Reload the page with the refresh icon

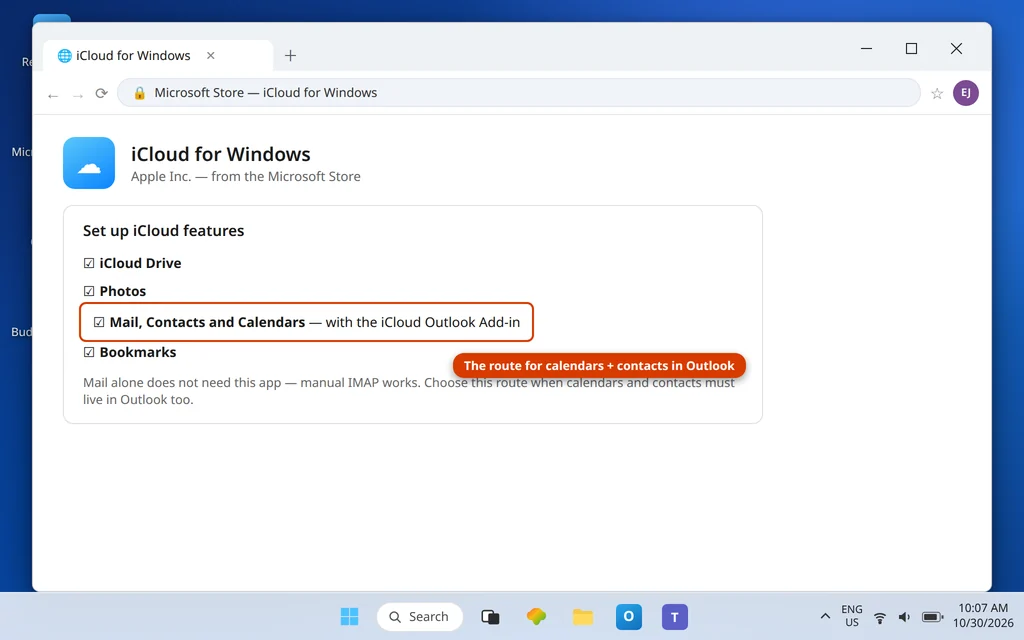click(101, 93)
